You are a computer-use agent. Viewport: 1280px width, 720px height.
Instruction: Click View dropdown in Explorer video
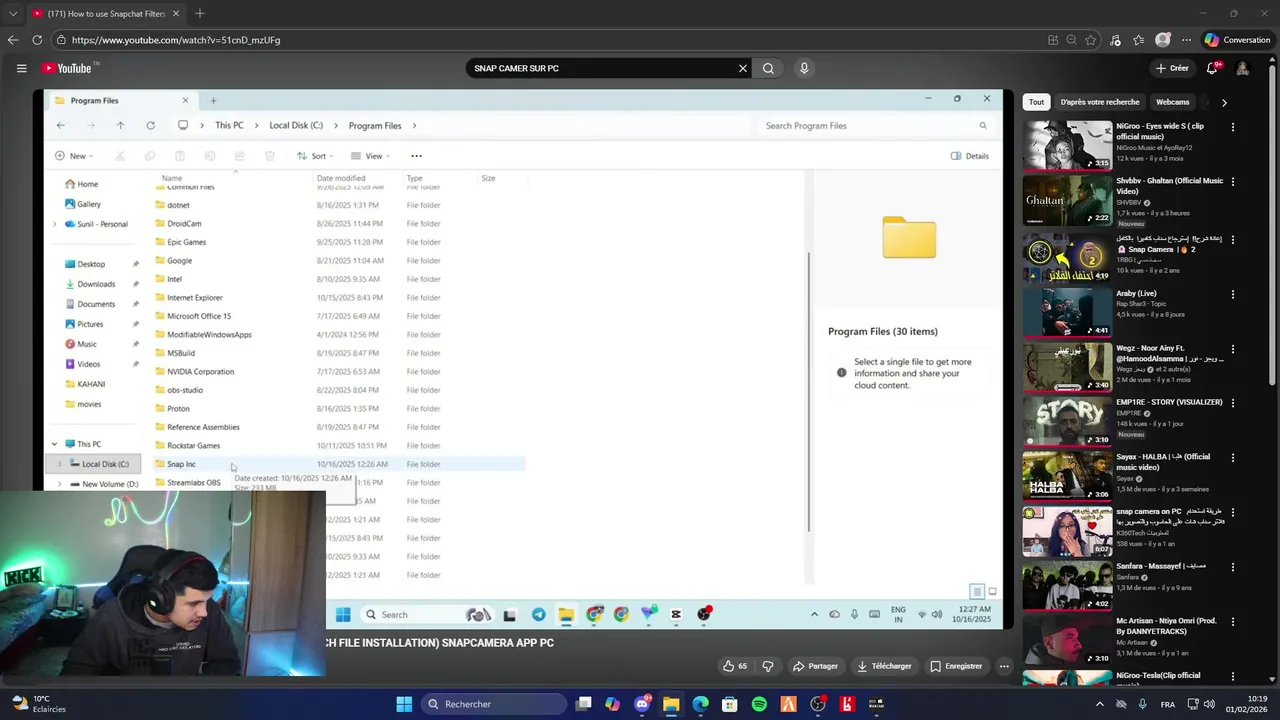pos(369,156)
